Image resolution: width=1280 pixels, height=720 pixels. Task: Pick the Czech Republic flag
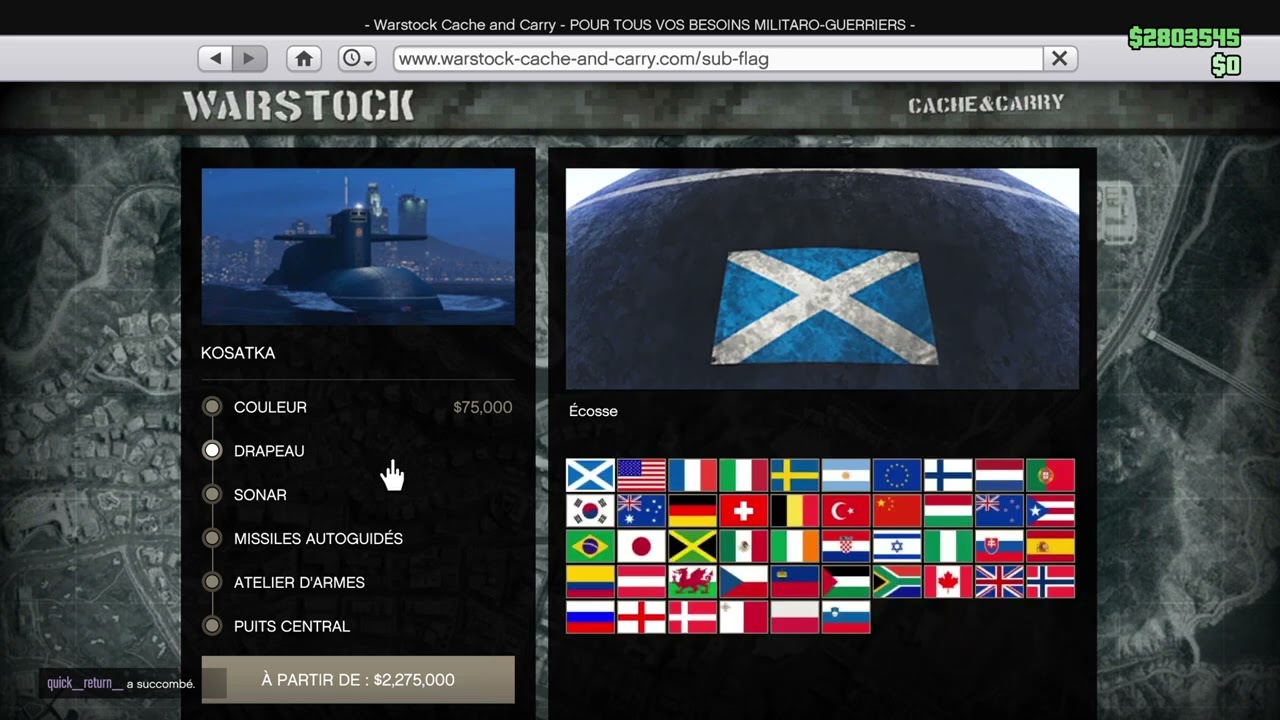tap(743, 582)
